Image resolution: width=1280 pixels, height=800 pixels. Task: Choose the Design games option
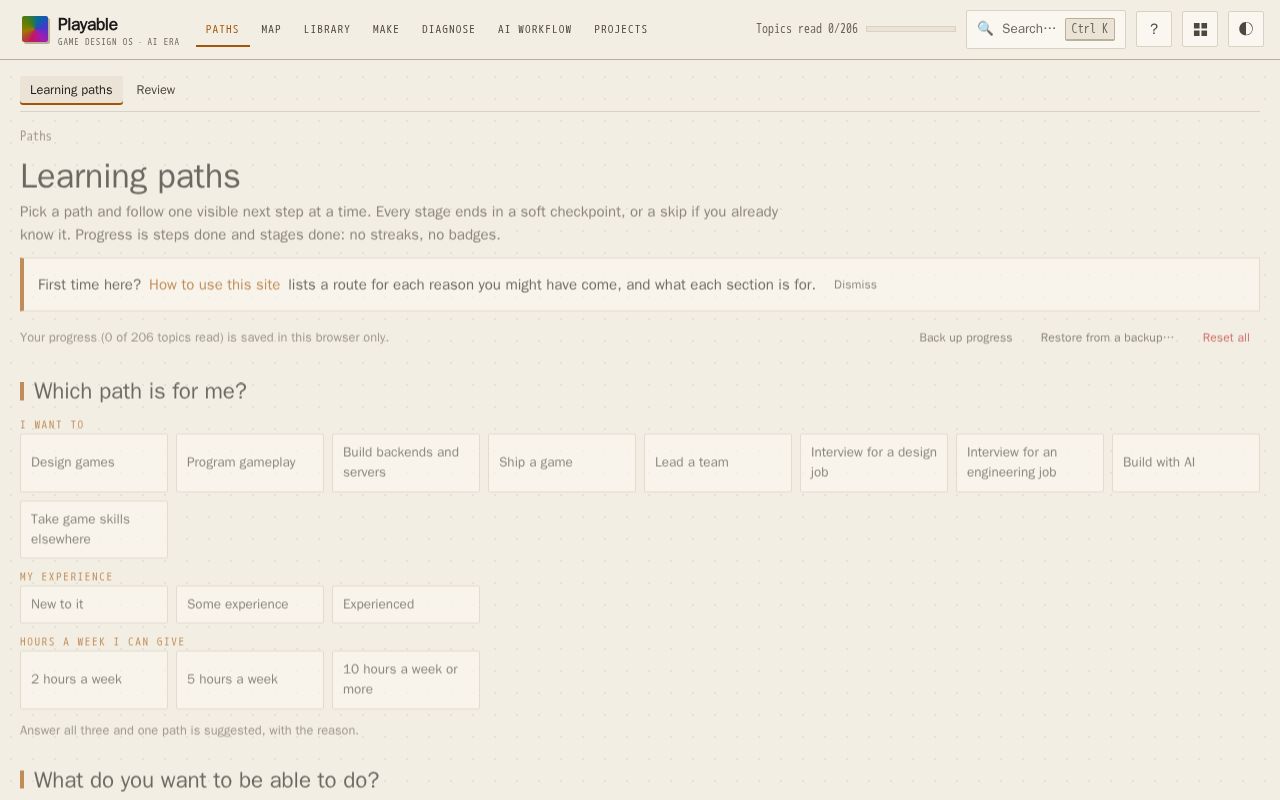94,463
